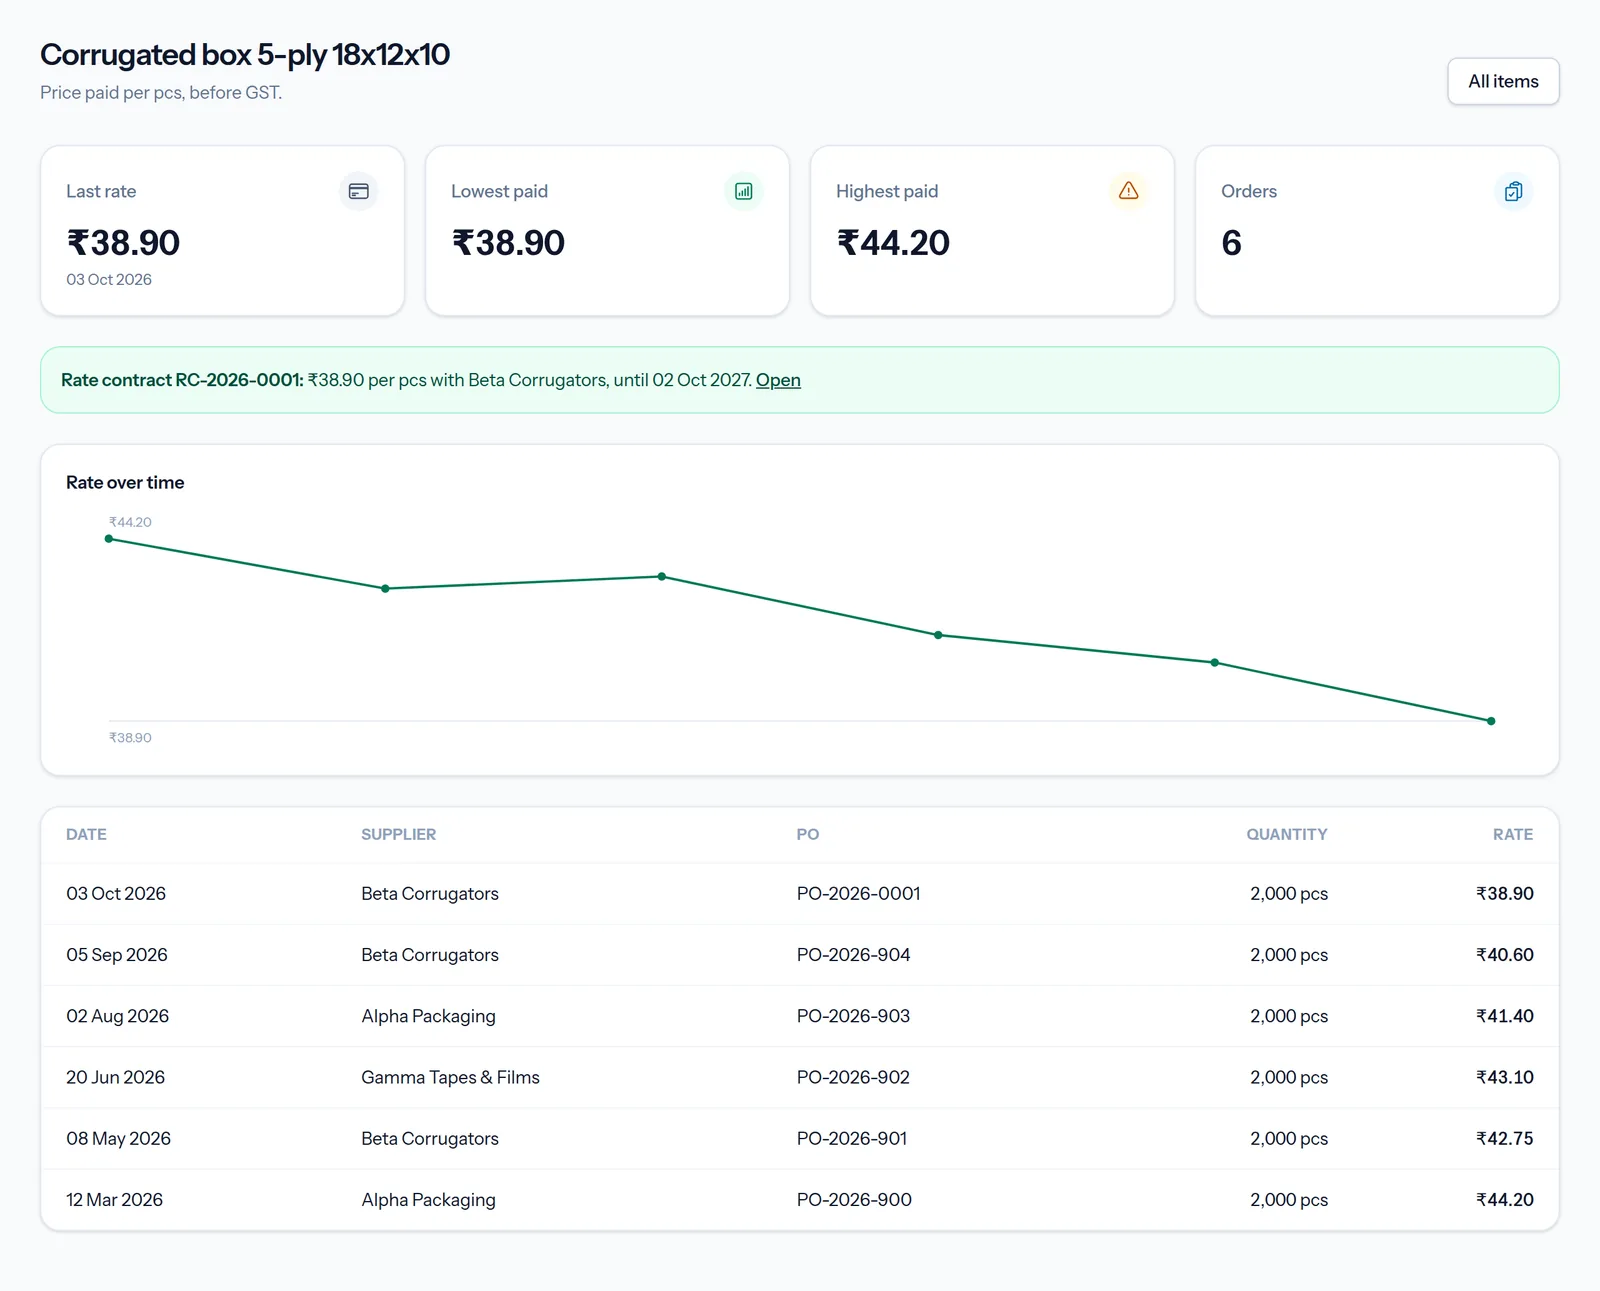Viewport: 1600px width, 1291px height.
Task: Click the DATE column header
Action: [86, 834]
